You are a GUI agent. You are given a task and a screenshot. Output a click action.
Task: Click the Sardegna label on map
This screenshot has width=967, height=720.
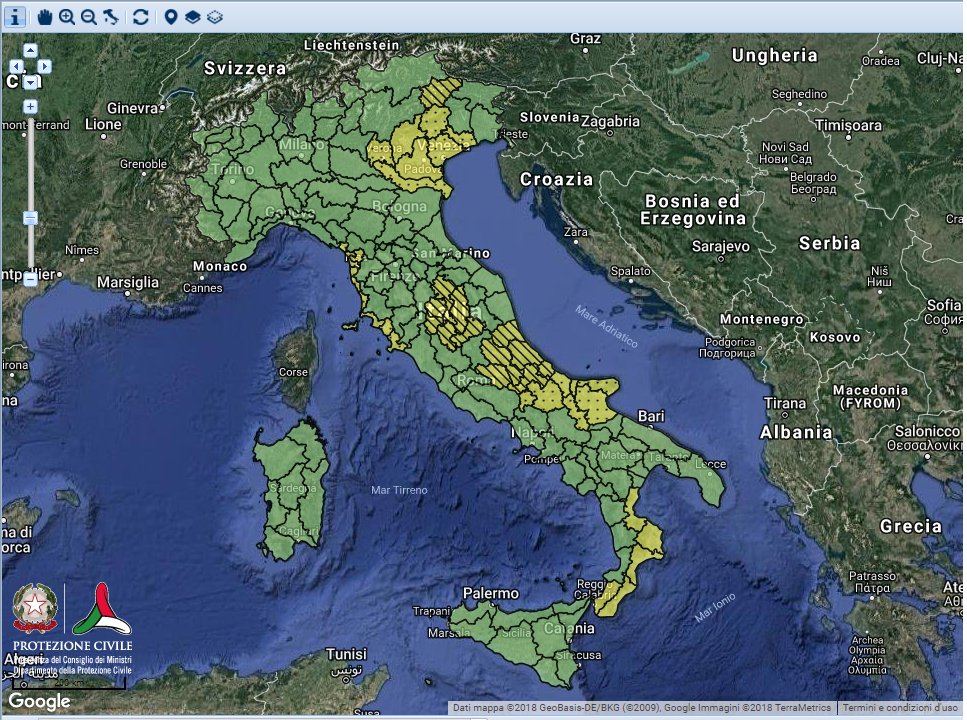tap(293, 488)
